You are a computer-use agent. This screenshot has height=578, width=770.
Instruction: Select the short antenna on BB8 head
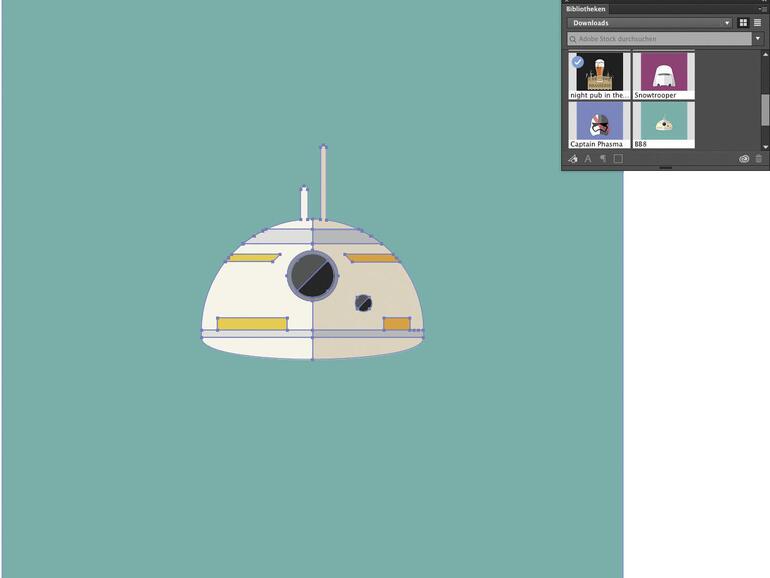[304, 203]
